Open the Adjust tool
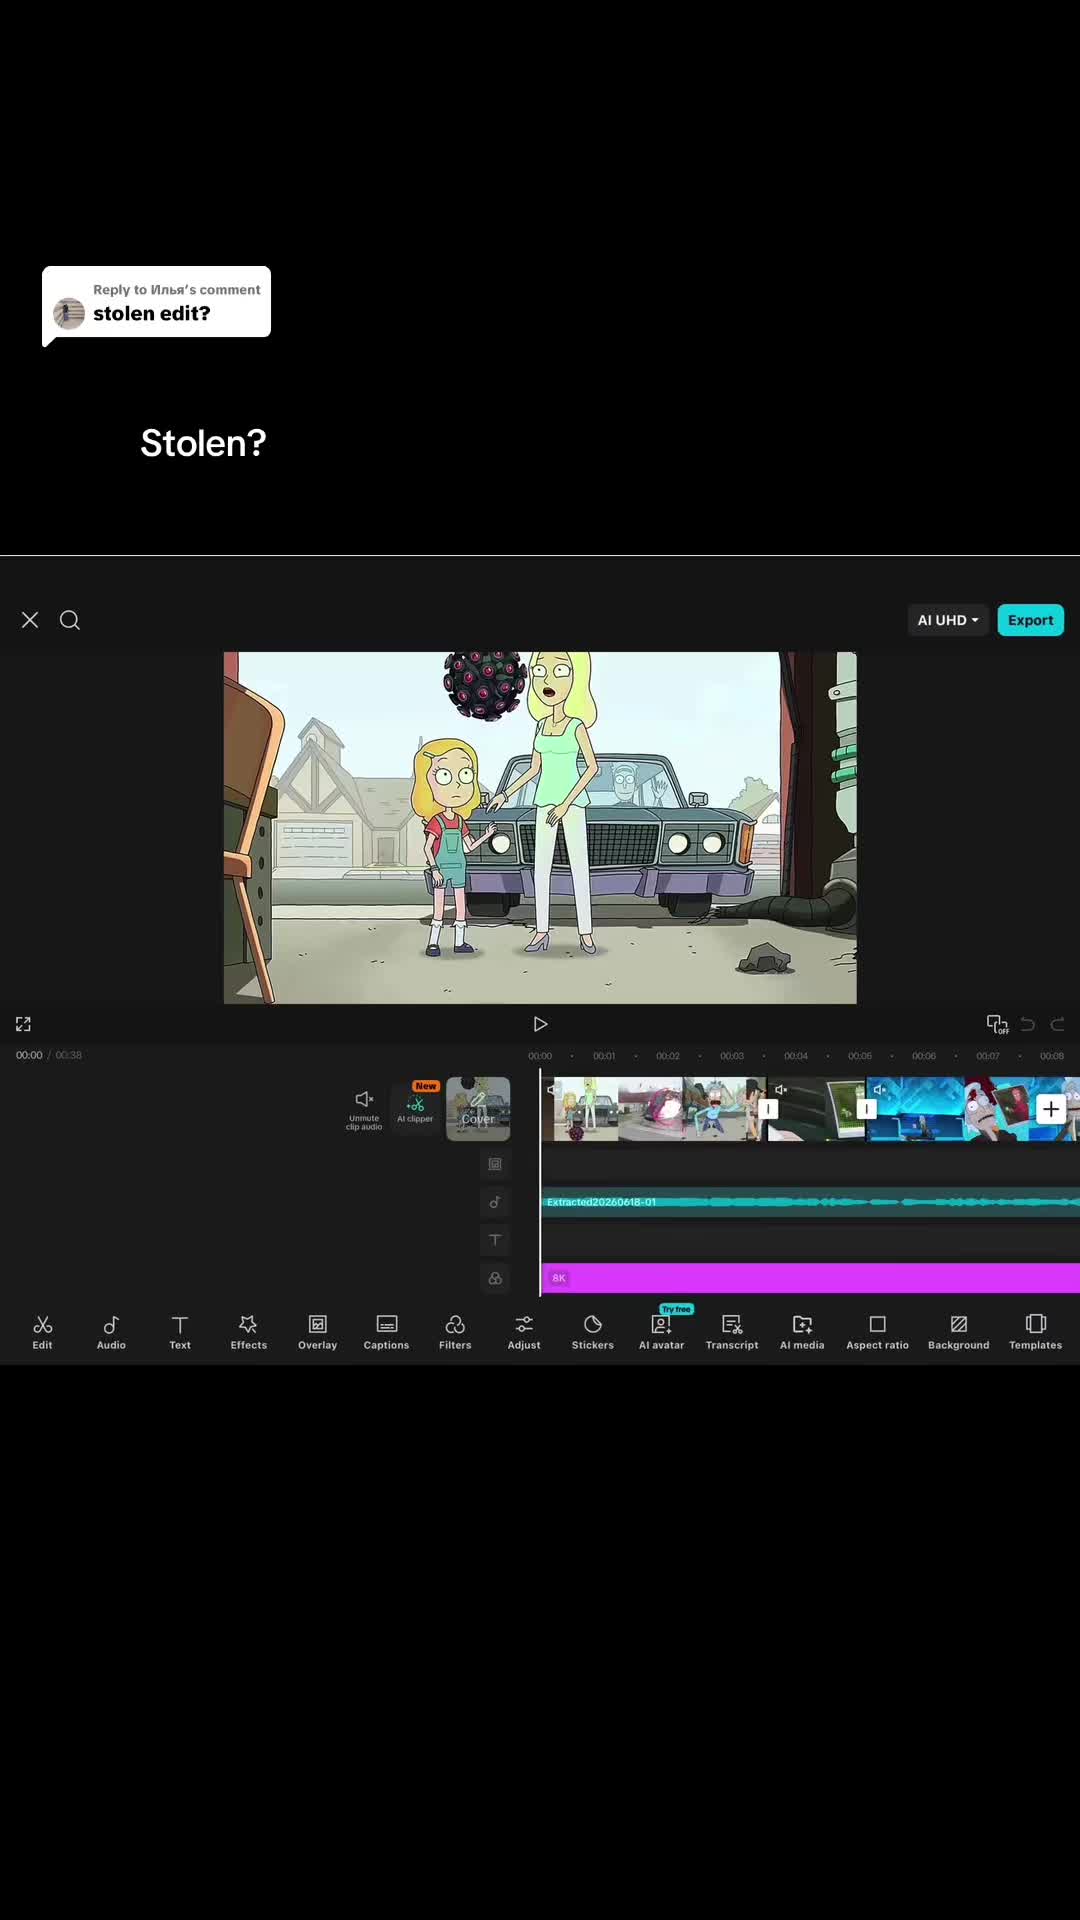Image resolution: width=1080 pixels, height=1920 pixels. (524, 1332)
